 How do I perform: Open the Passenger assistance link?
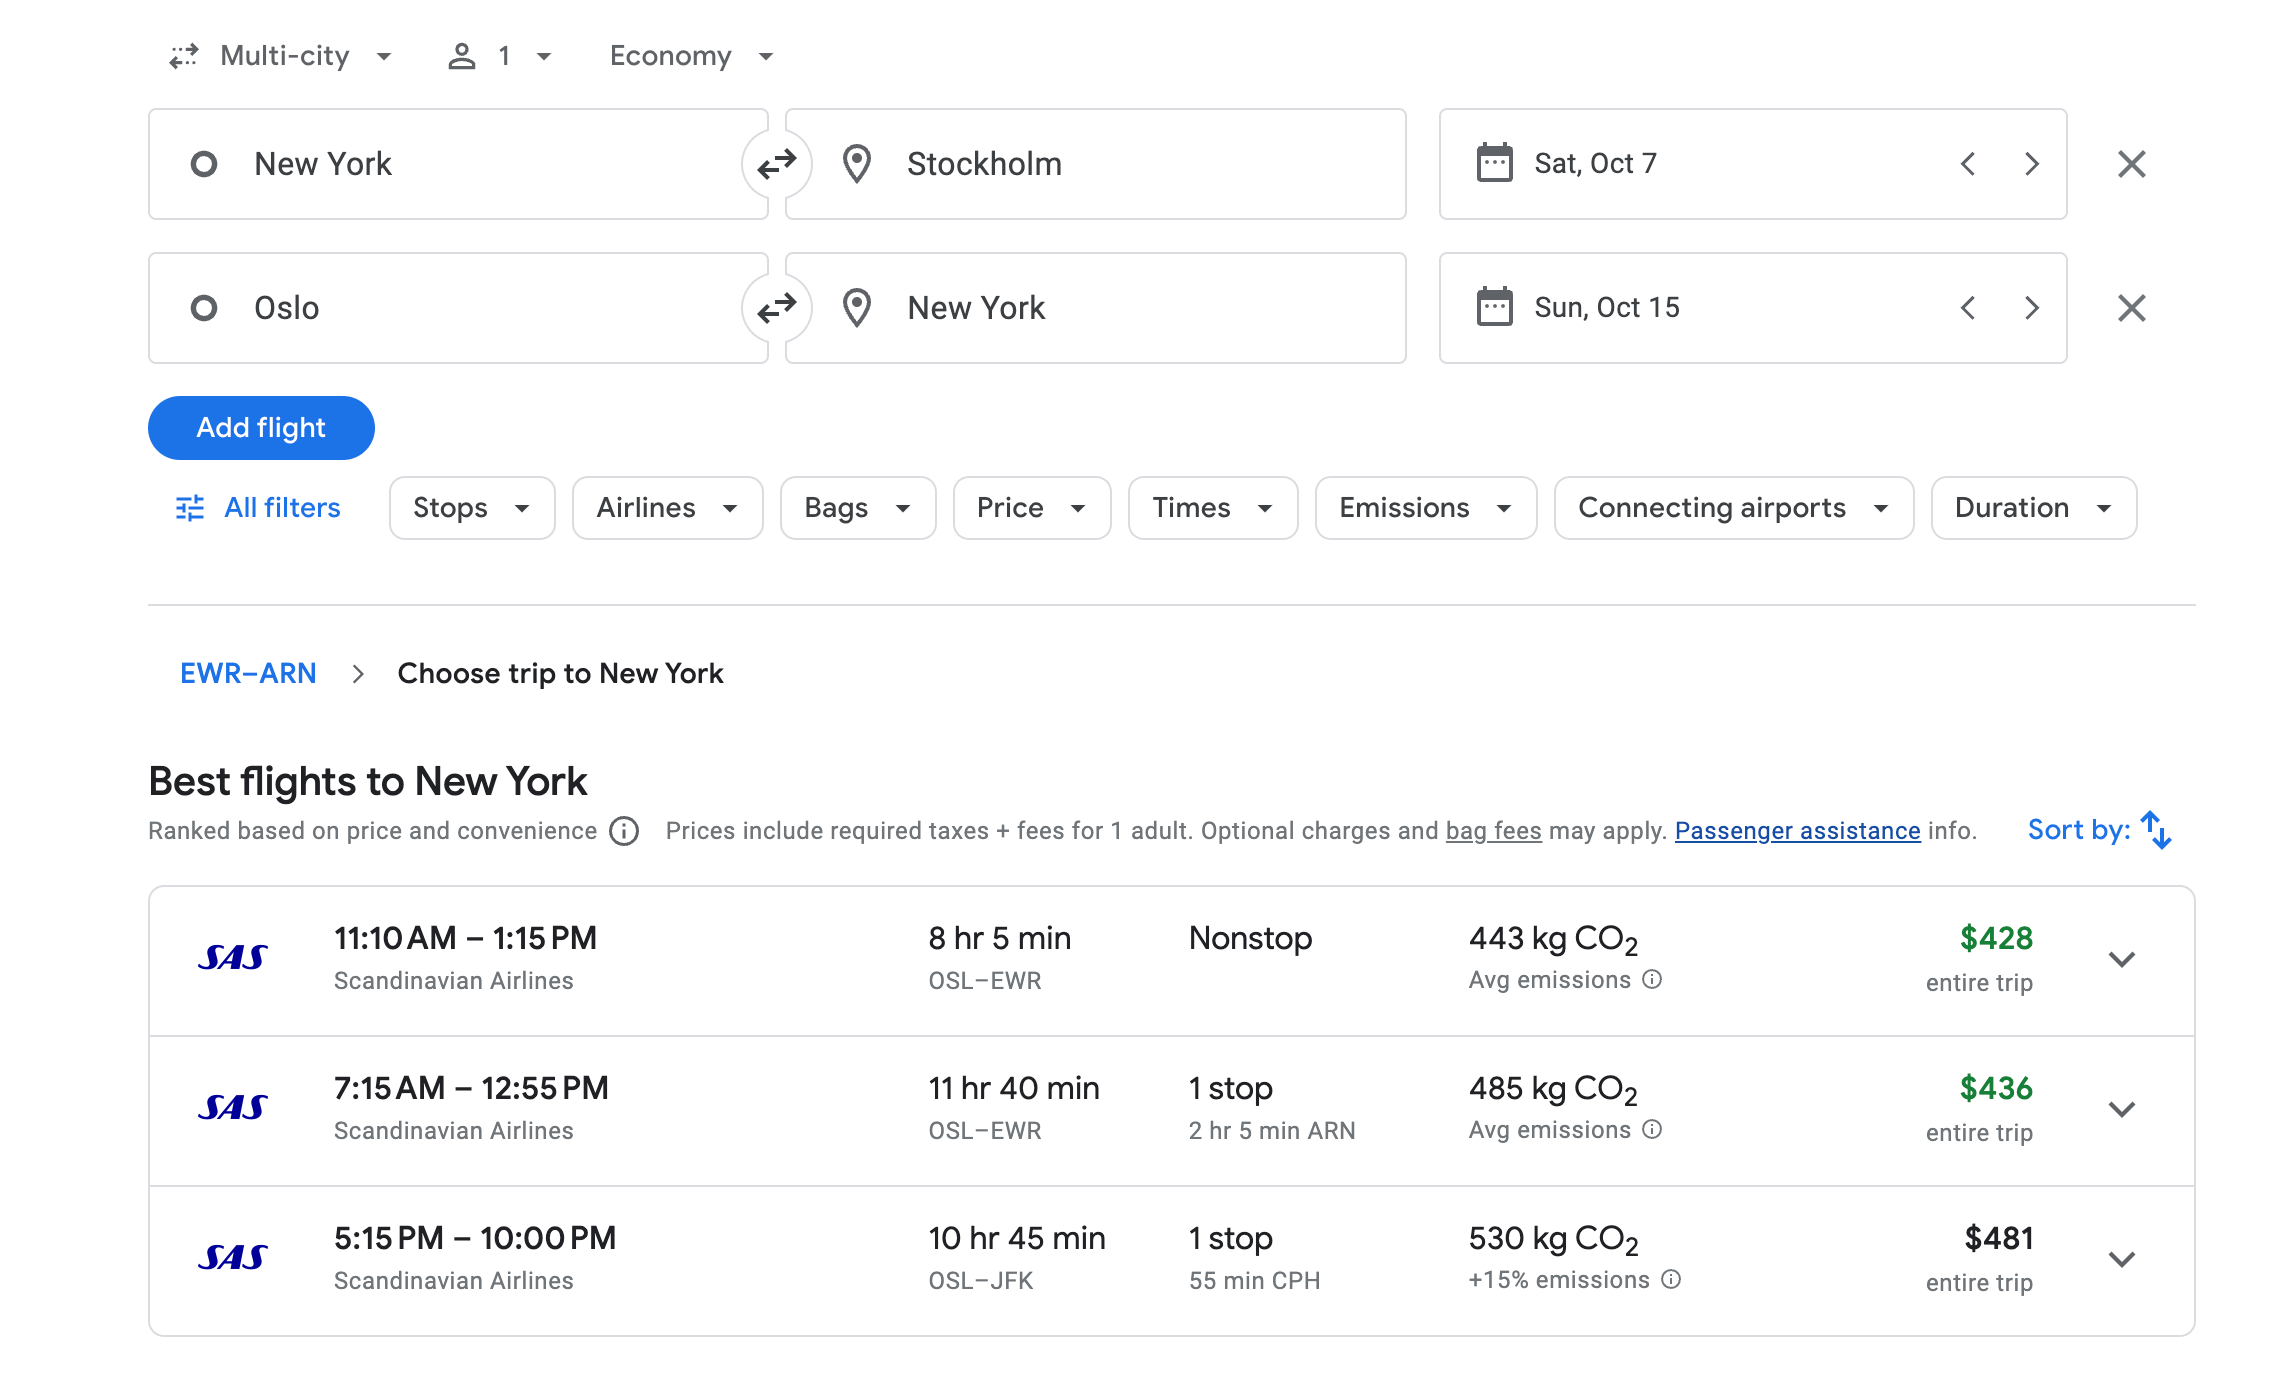tap(1797, 831)
